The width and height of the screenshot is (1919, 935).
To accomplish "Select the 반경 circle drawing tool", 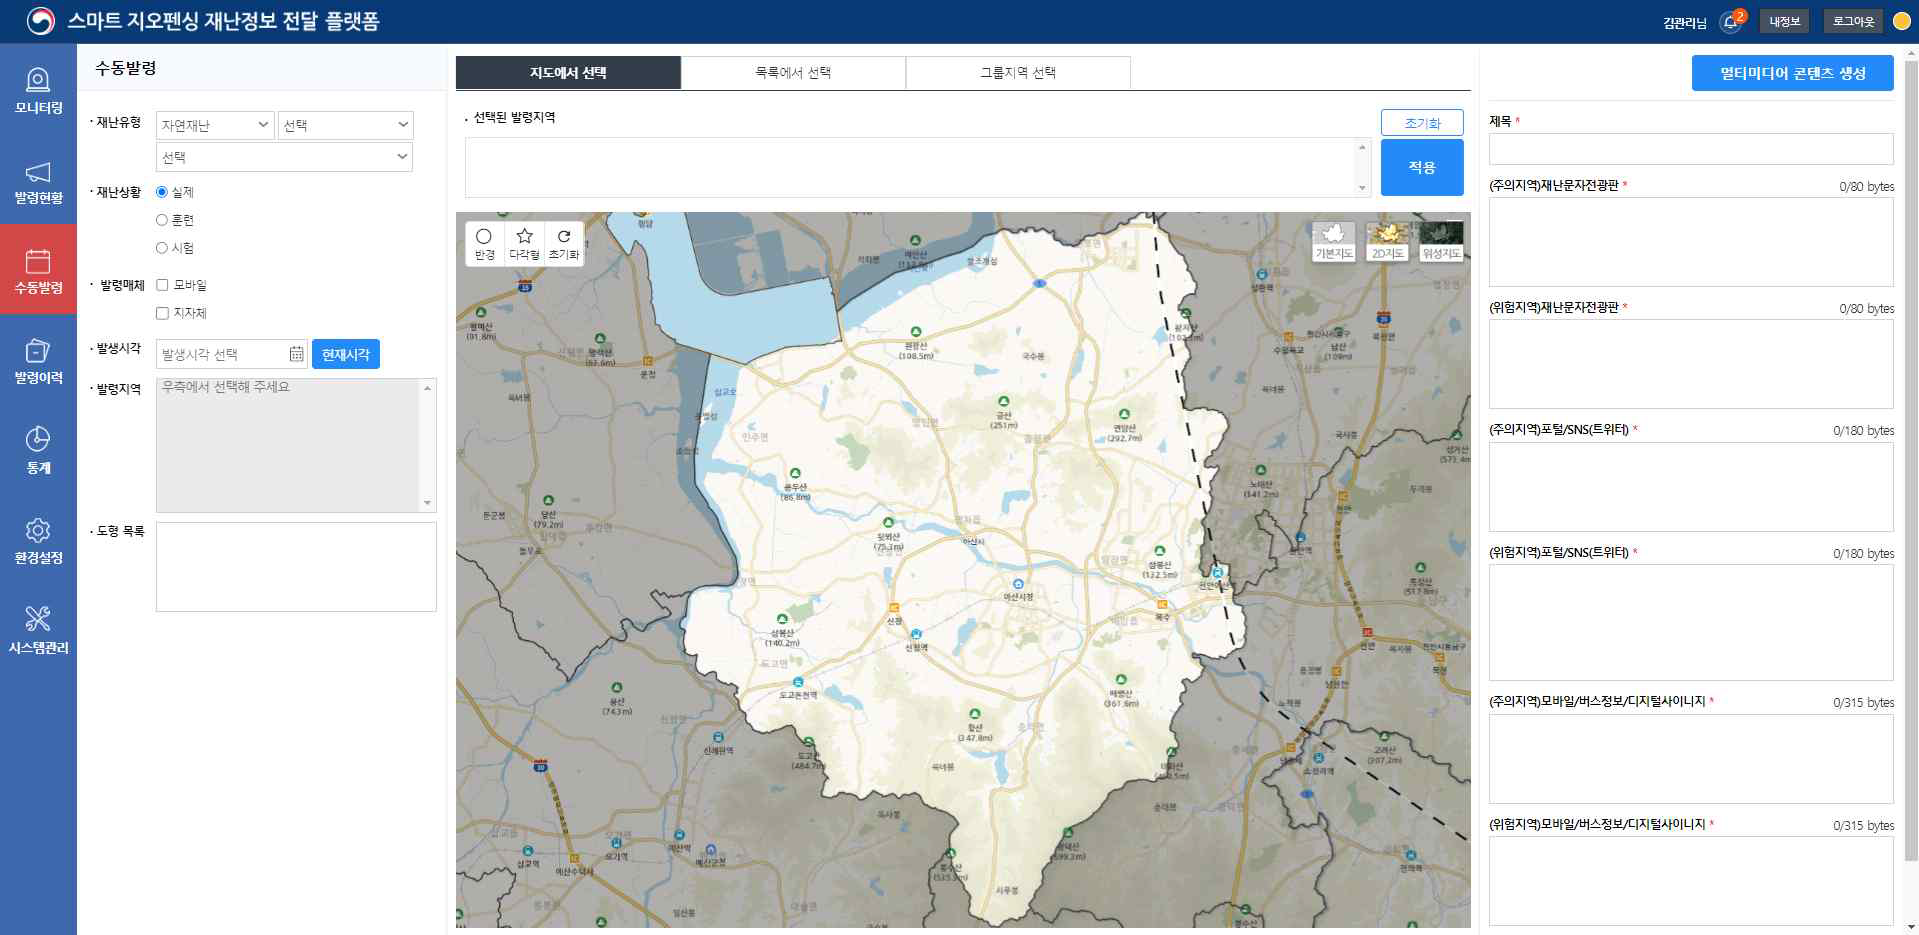I will pyautogui.click(x=484, y=243).
